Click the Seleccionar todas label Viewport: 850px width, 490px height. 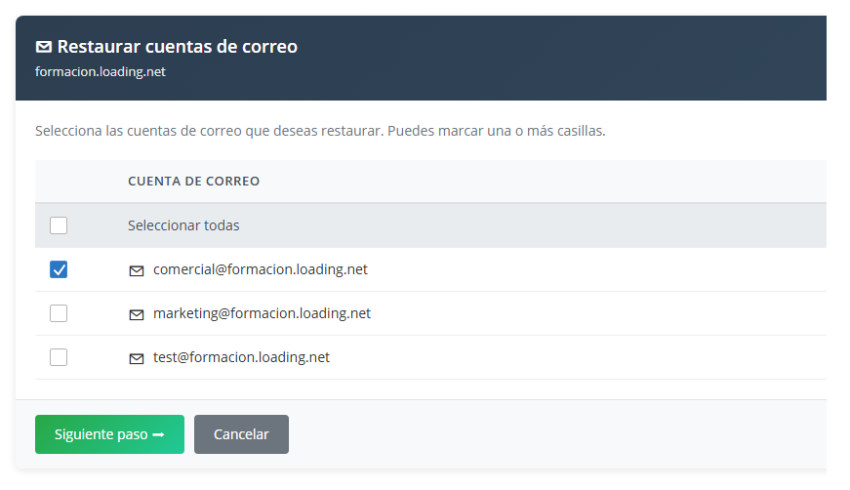pyautogui.click(x=183, y=225)
